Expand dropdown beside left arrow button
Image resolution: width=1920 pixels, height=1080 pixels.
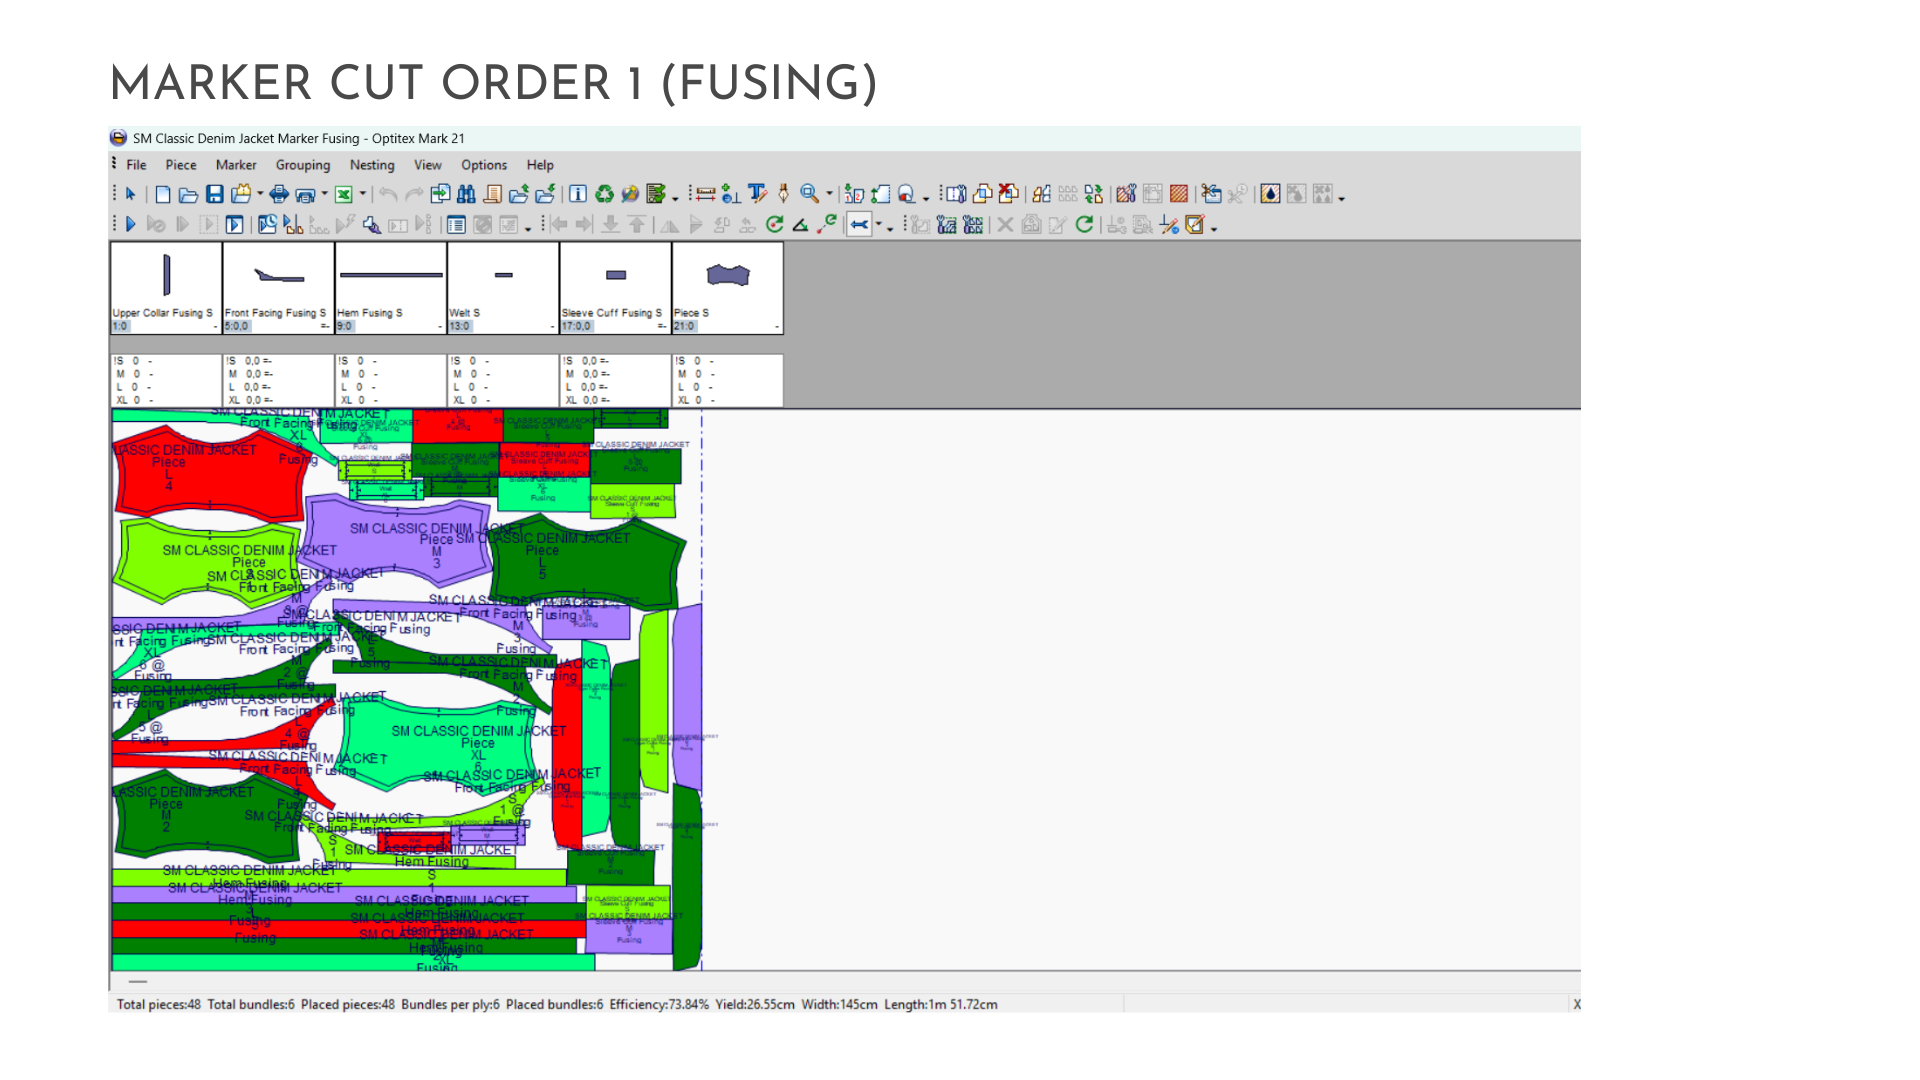[x=879, y=224]
